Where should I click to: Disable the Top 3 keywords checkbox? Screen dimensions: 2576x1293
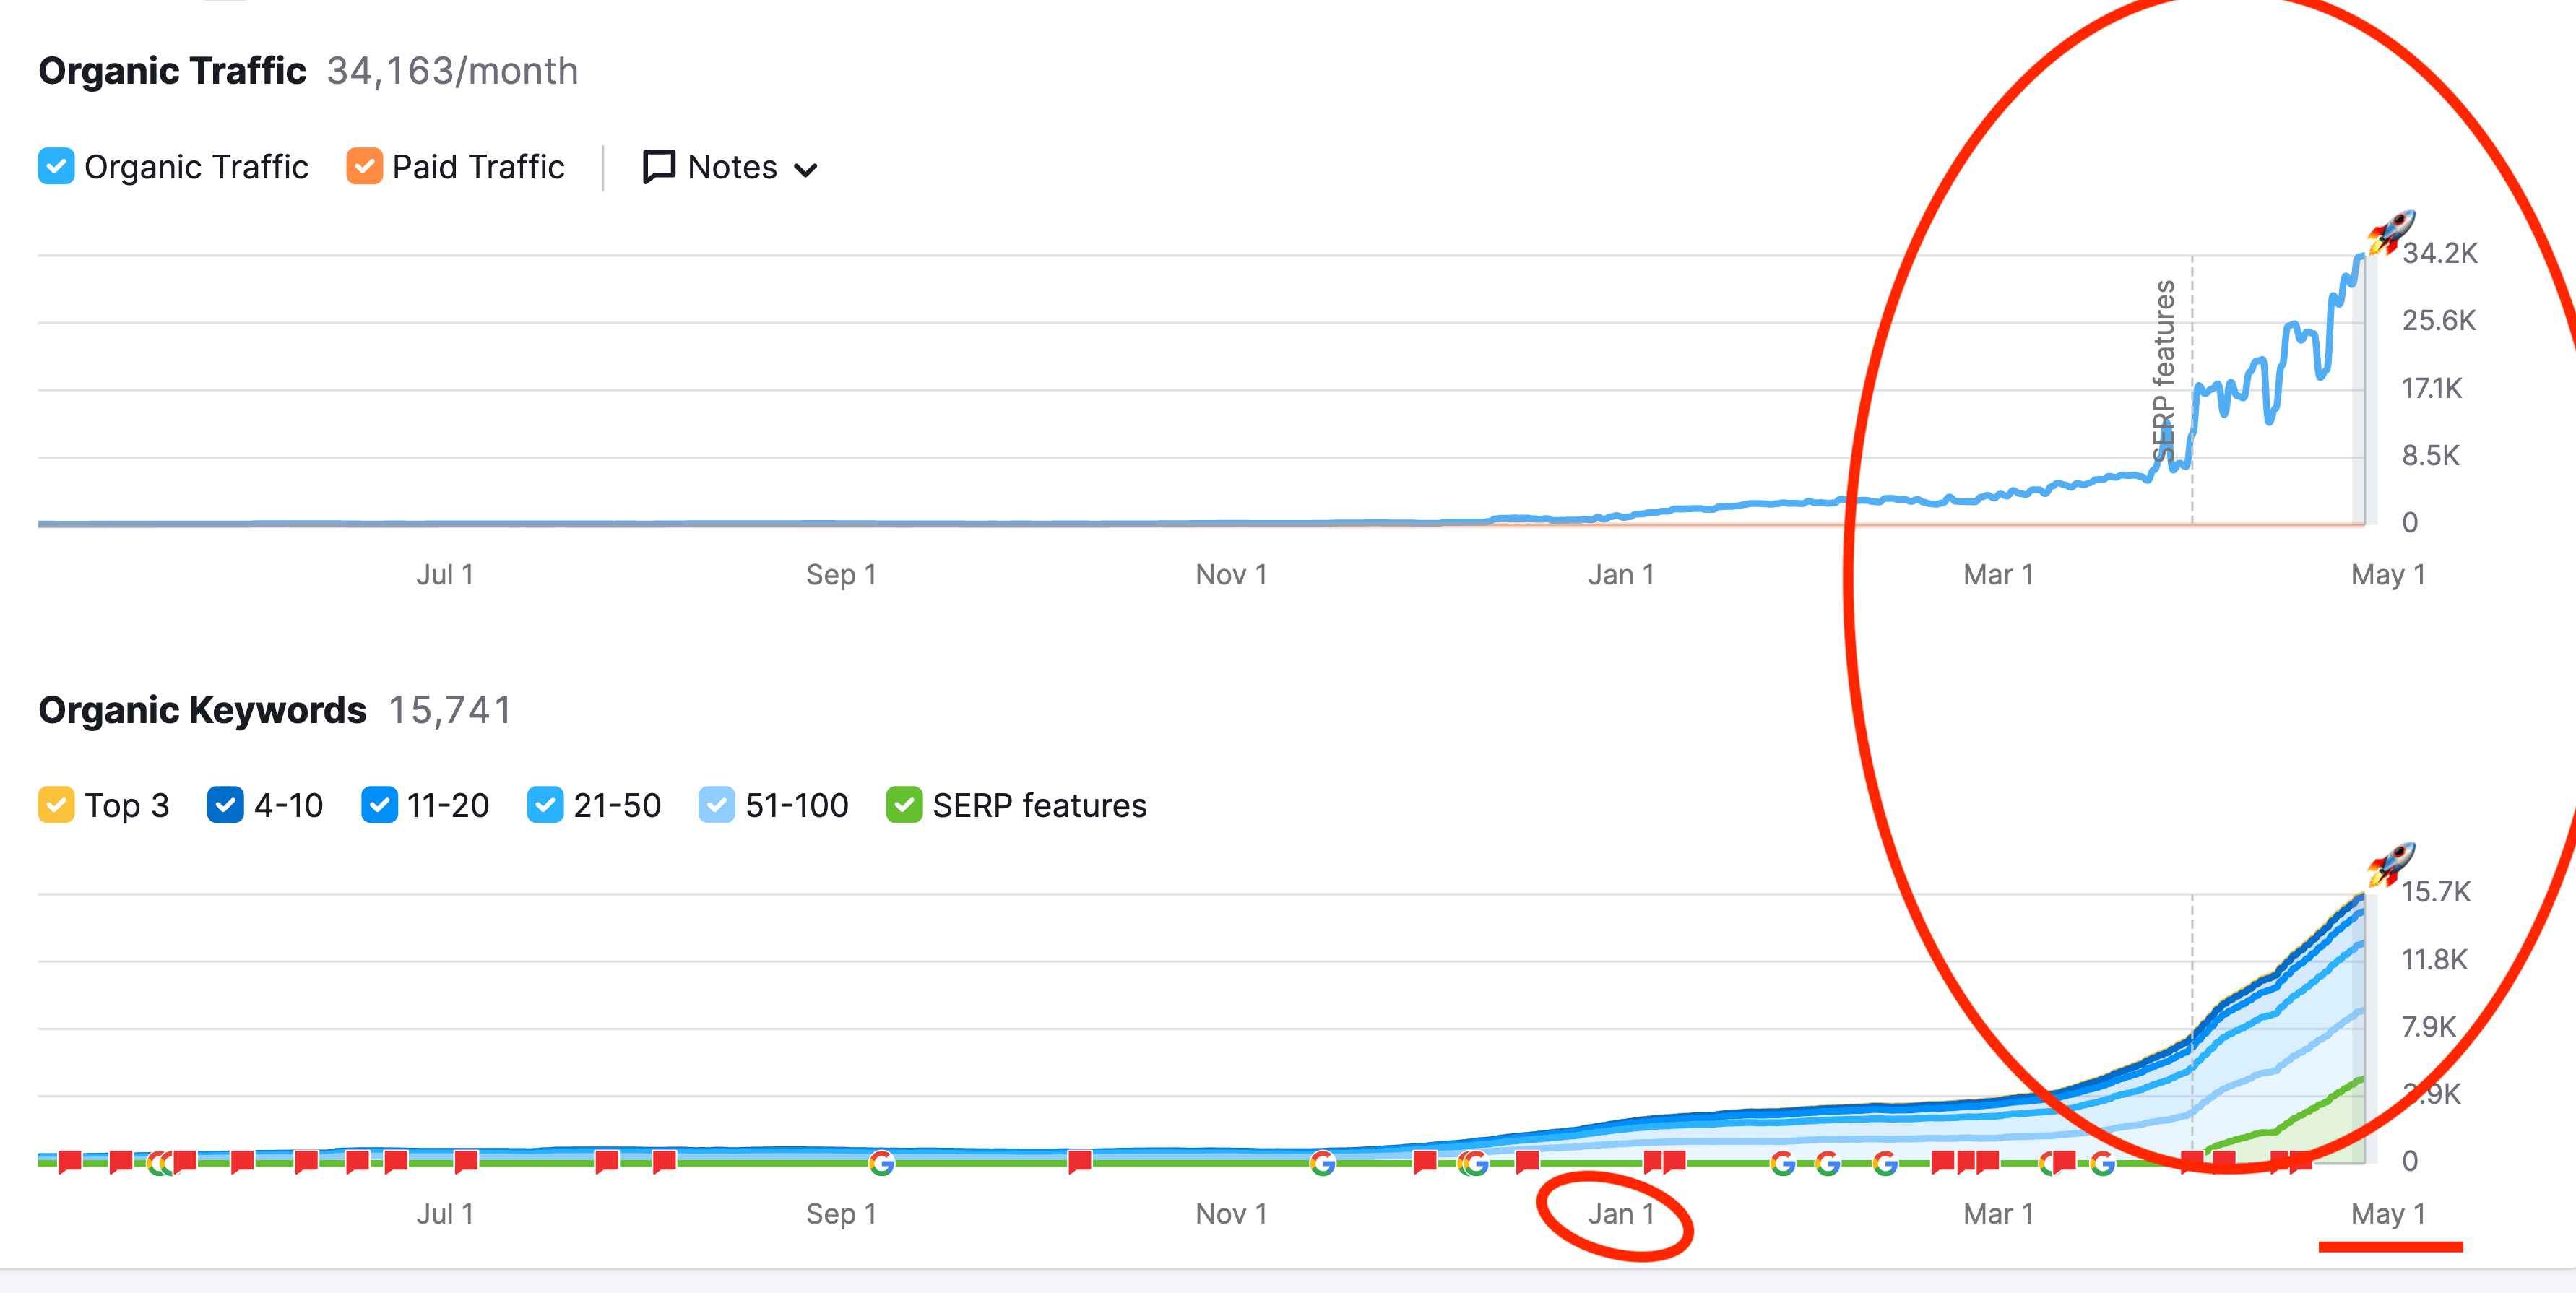pyautogui.click(x=56, y=805)
